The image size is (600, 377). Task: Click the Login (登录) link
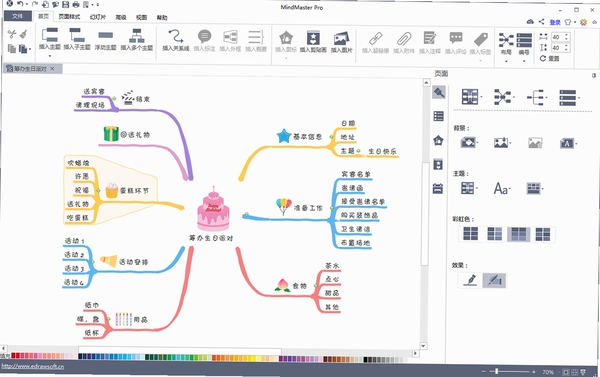point(555,22)
